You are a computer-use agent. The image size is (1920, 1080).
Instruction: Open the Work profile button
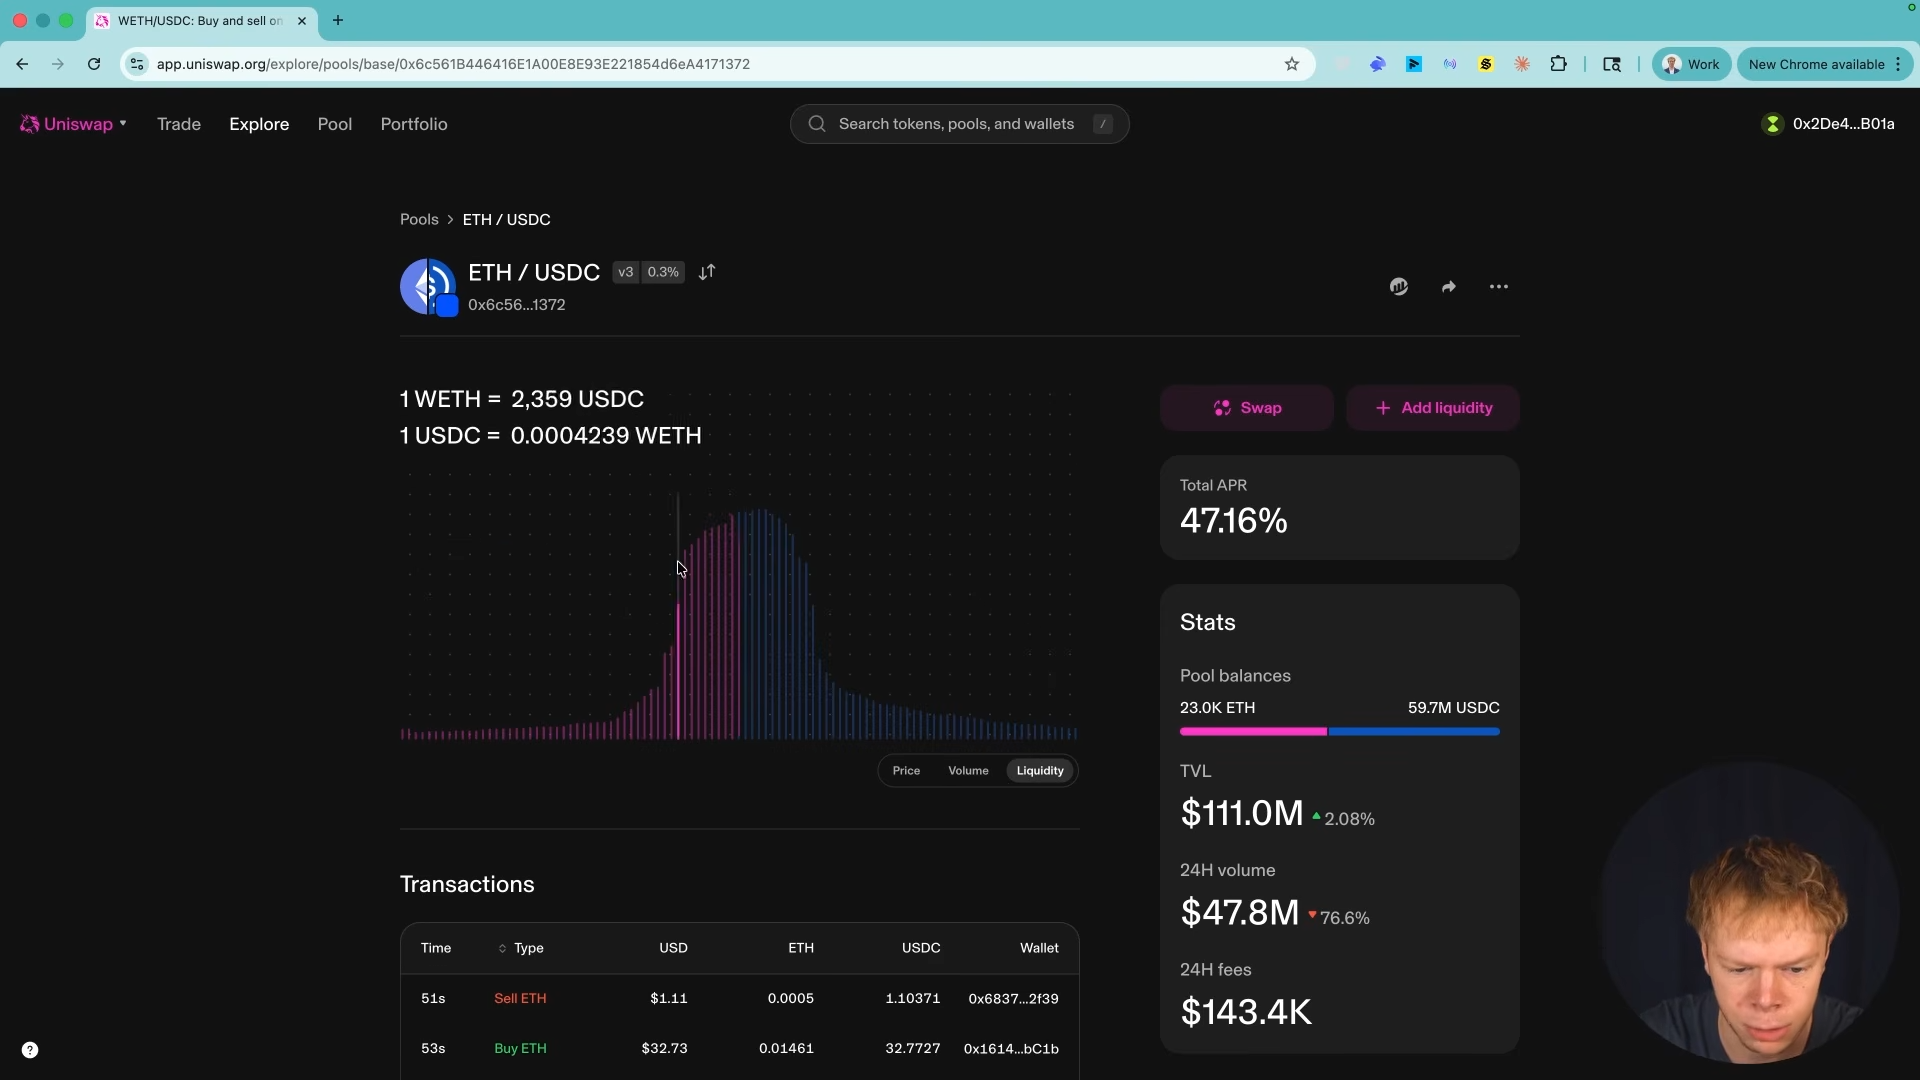(x=1691, y=64)
